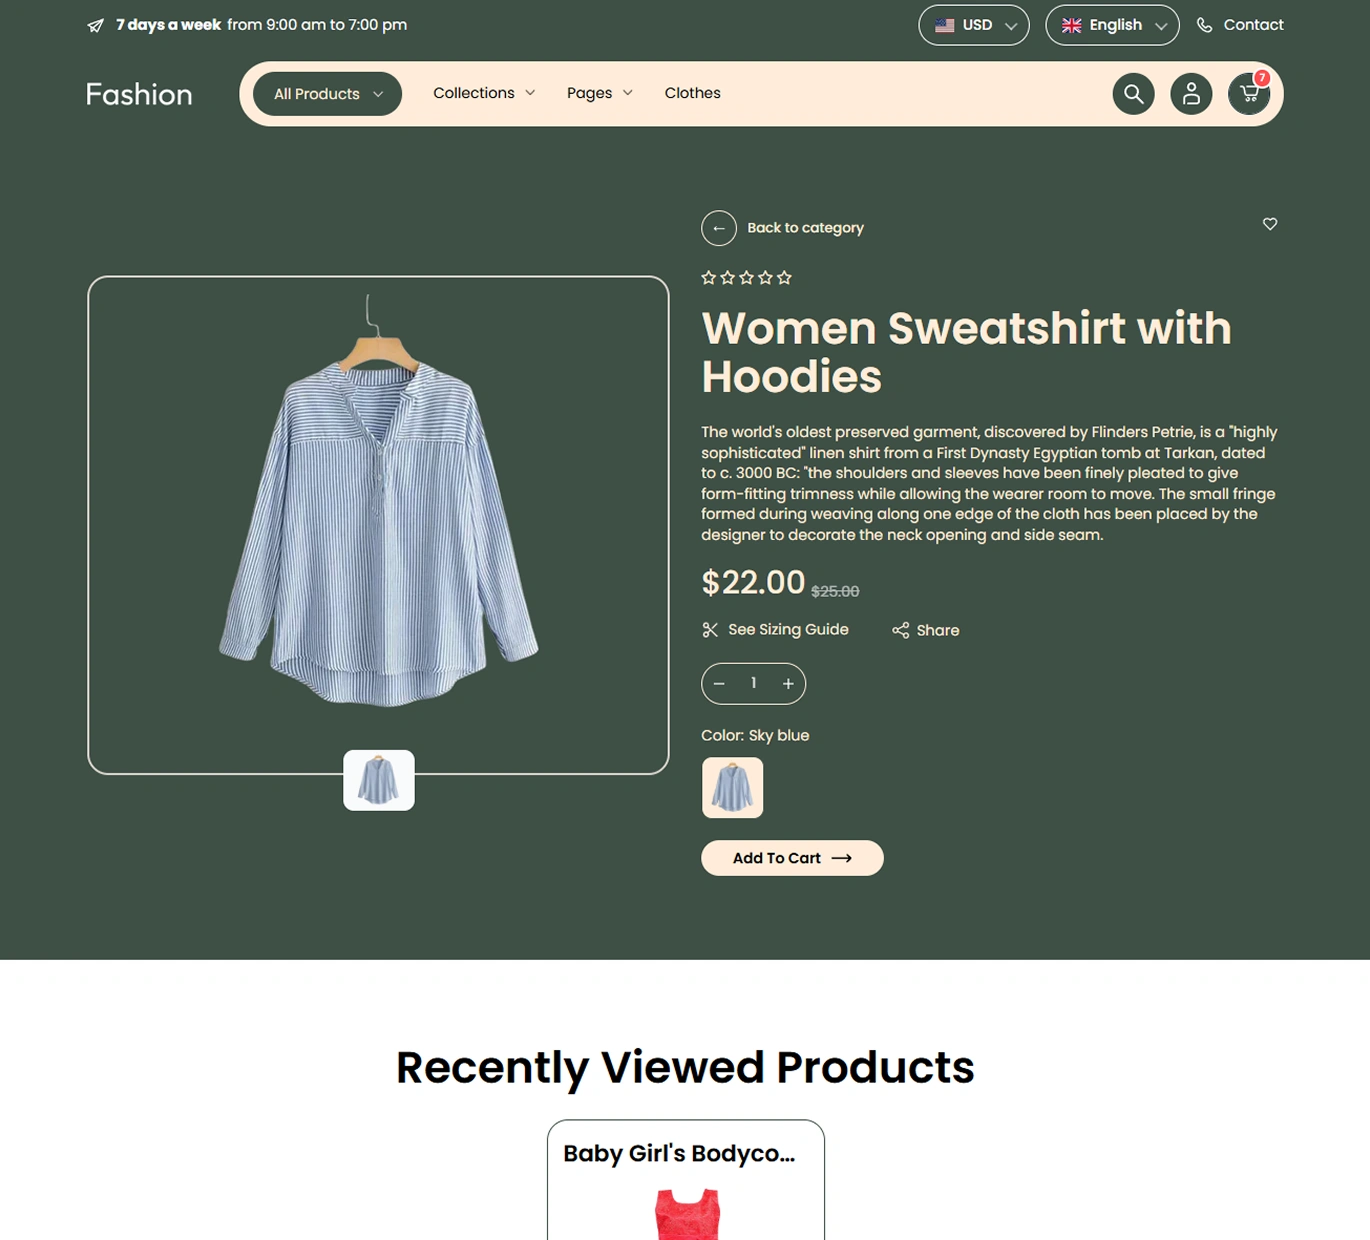Image resolution: width=1370 pixels, height=1240 pixels.
Task: Expand the English language dropdown
Action: [1112, 25]
